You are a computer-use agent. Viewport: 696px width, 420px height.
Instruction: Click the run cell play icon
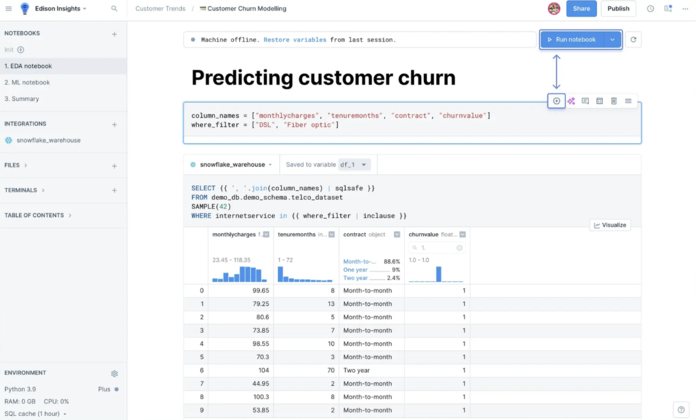pos(557,101)
